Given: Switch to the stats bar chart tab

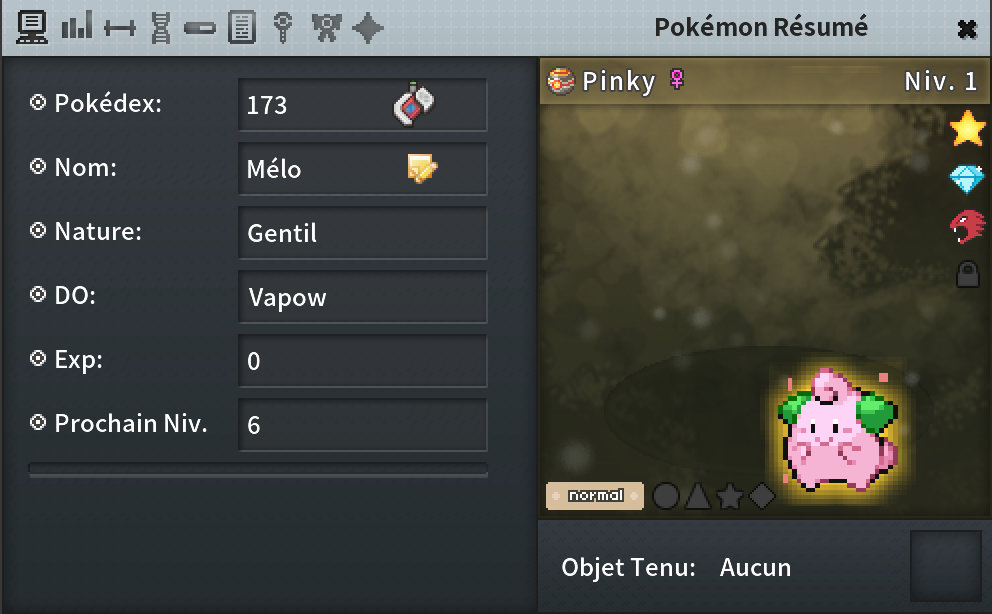Looking at the screenshot, I should pyautogui.click(x=77, y=25).
